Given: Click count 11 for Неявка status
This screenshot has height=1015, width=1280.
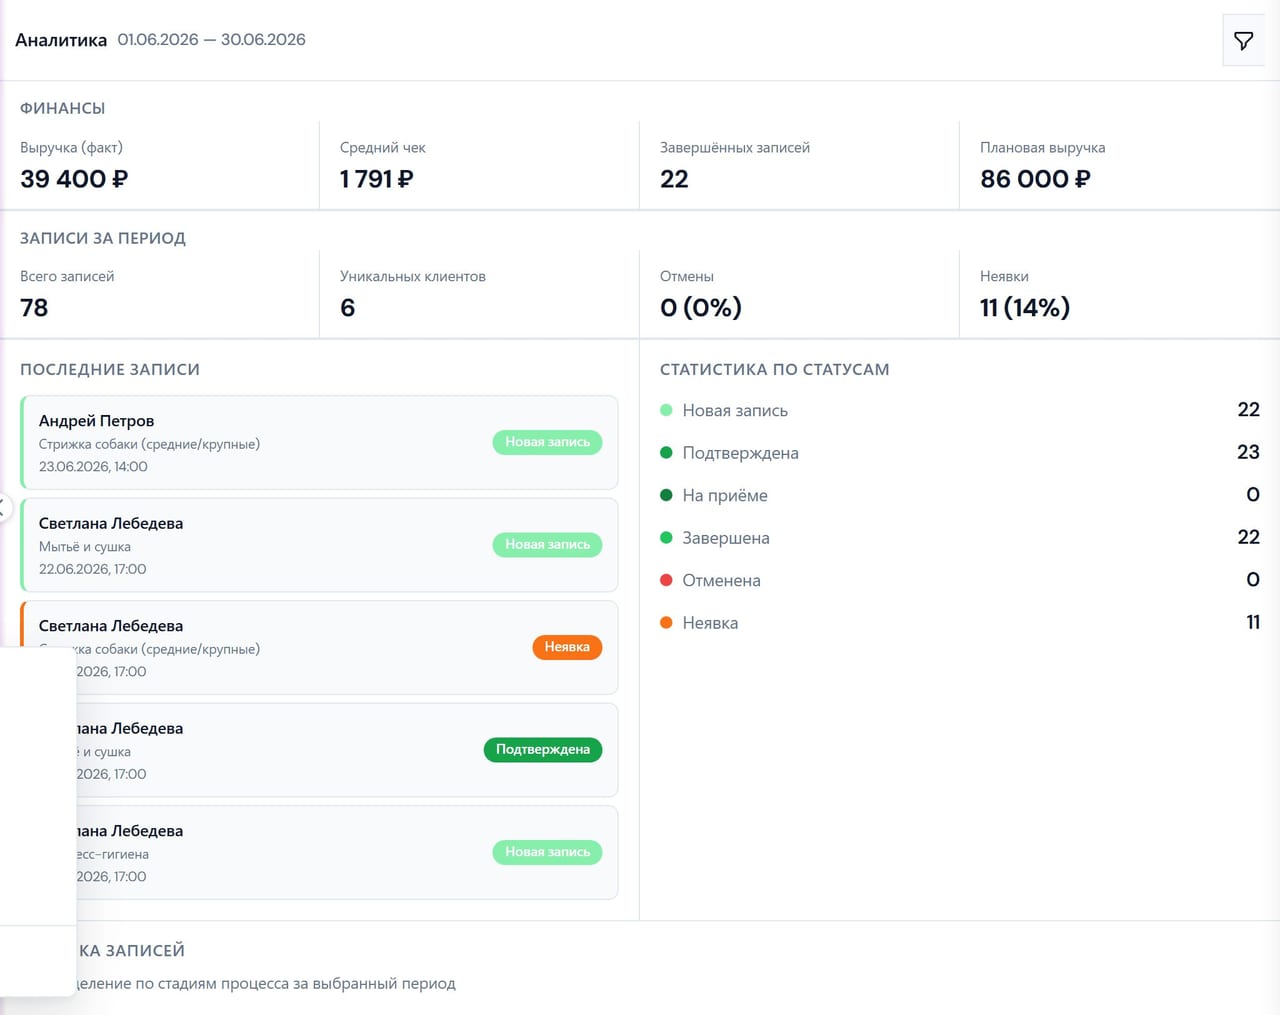Looking at the screenshot, I should [x=1253, y=622].
